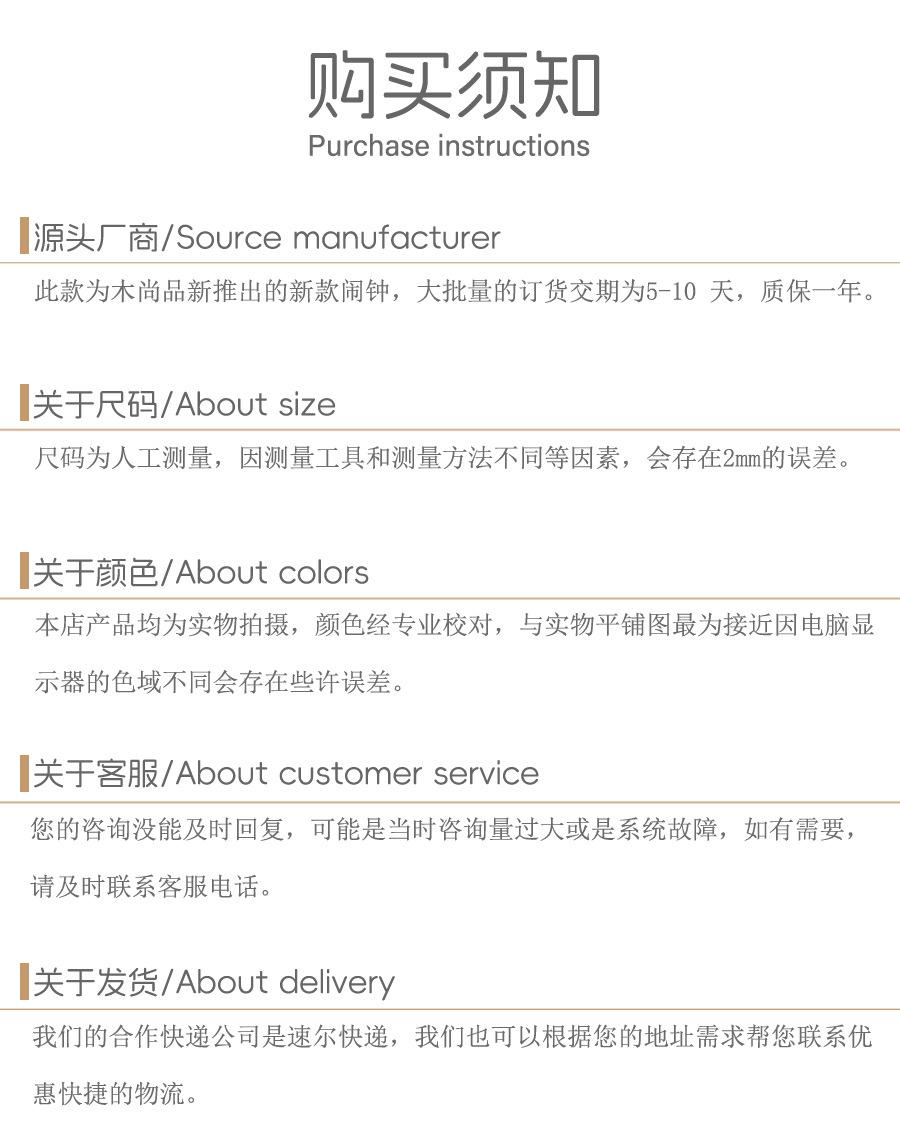Select the About customer service heading
Image resolution: width=900 pixels, height=1140 pixels.
click(286, 773)
